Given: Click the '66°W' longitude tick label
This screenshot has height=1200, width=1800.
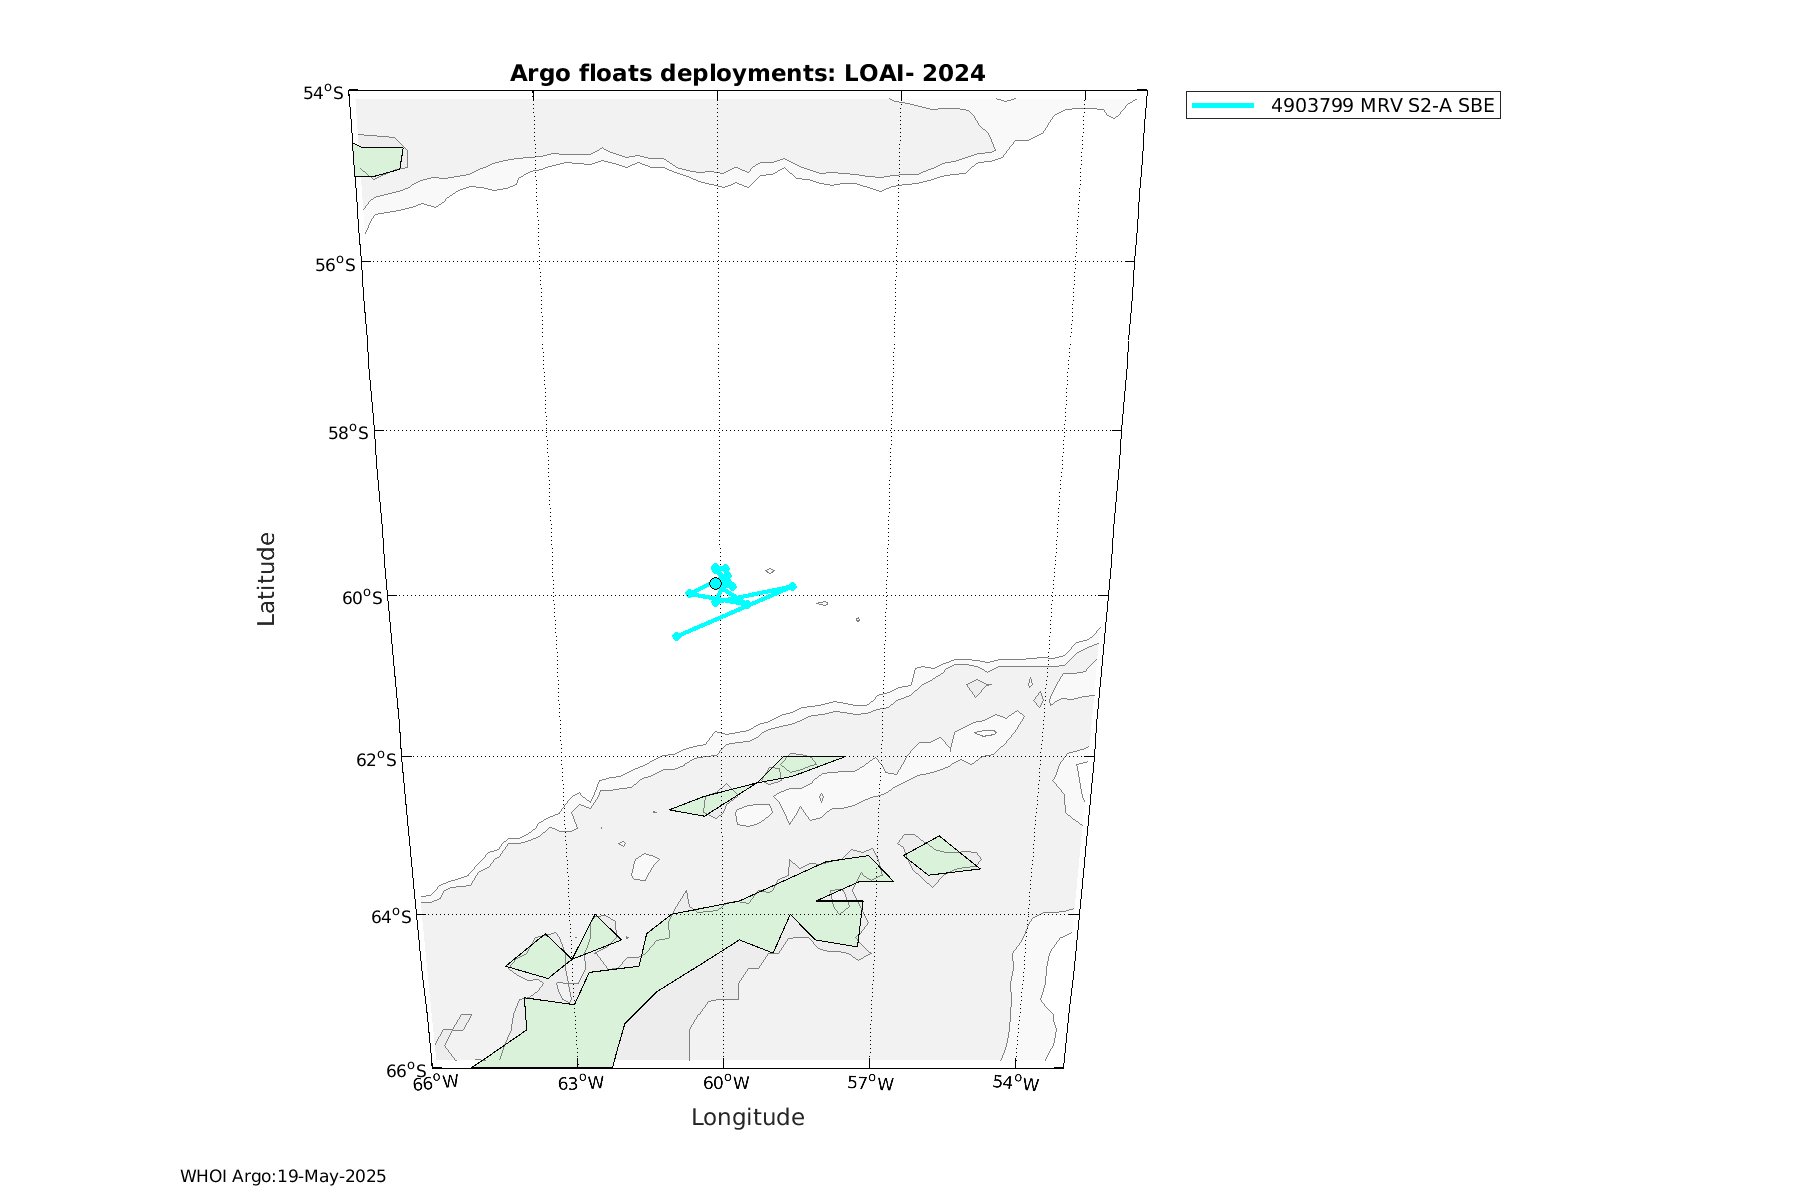Looking at the screenshot, I should coord(435,1083).
